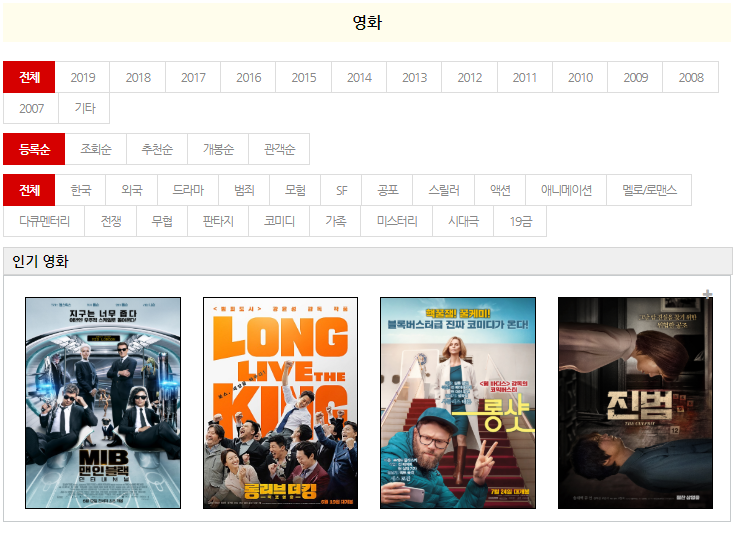The width and height of the screenshot is (745, 537).
Task: Pick the 무협 genre
Action: tap(162, 221)
